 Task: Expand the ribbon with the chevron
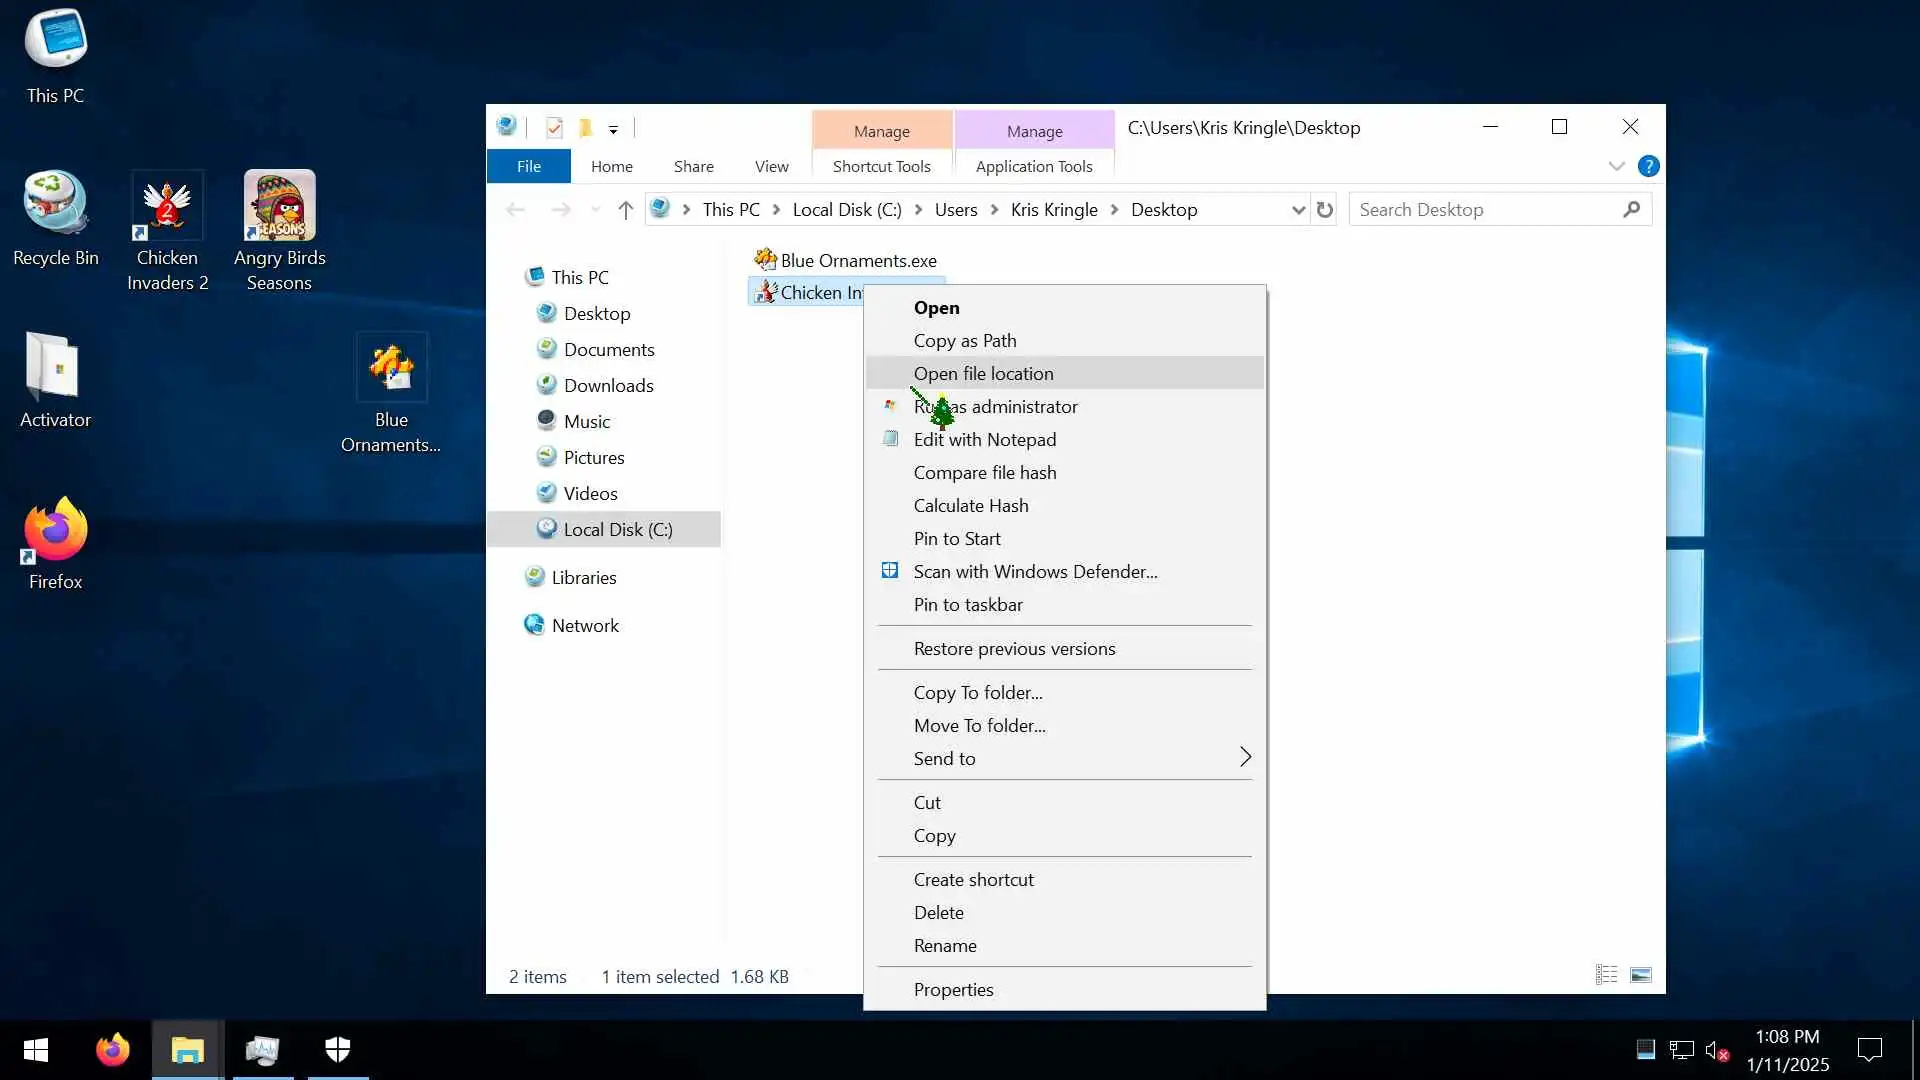coord(1617,167)
